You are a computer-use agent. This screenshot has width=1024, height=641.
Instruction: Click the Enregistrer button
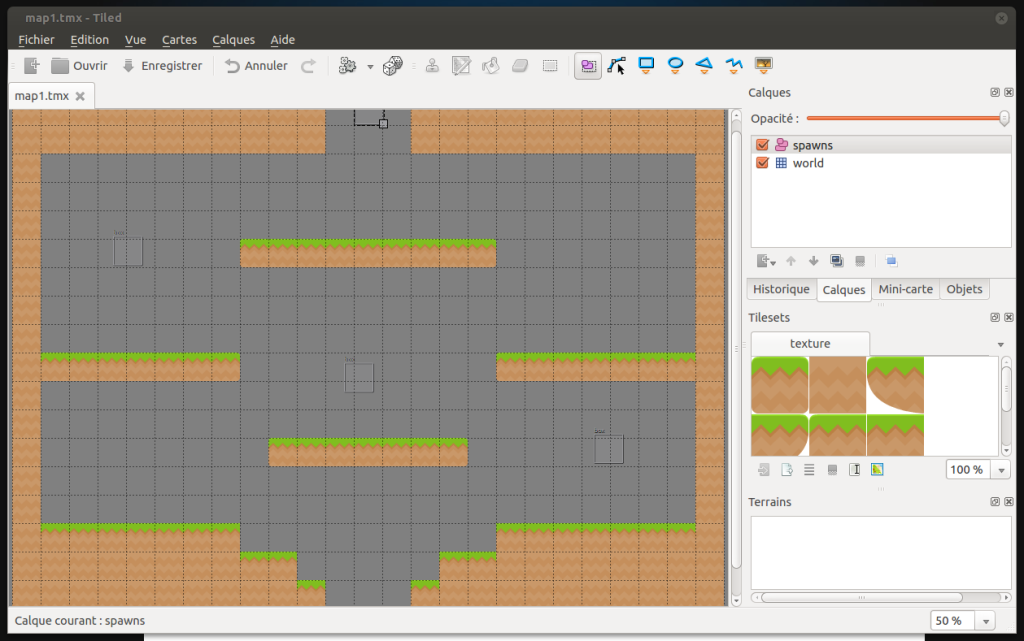(163, 65)
